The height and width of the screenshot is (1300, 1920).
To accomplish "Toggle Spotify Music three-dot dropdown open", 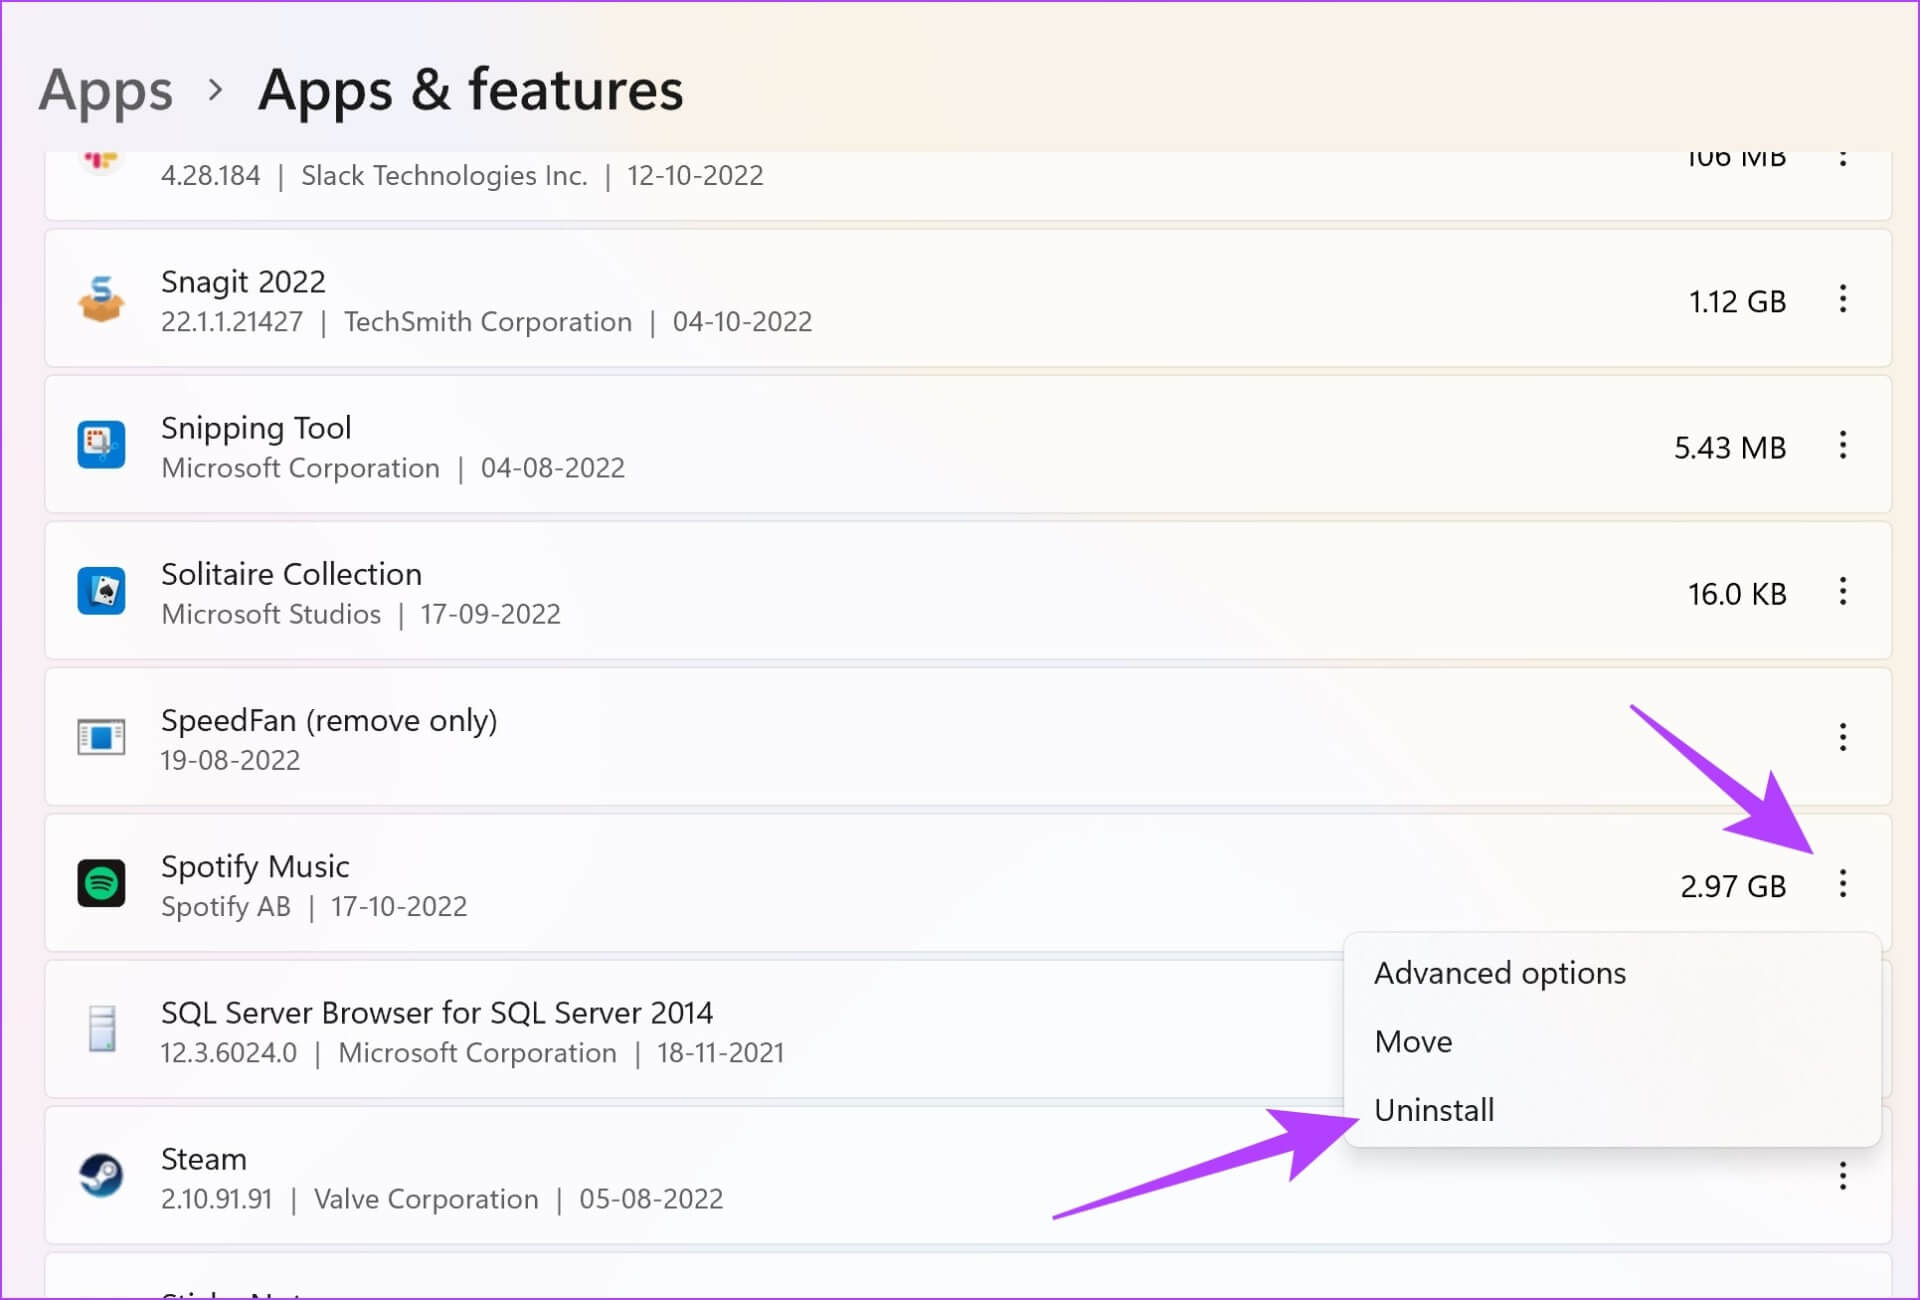I will pyautogui.click(x=1843, y=884).
